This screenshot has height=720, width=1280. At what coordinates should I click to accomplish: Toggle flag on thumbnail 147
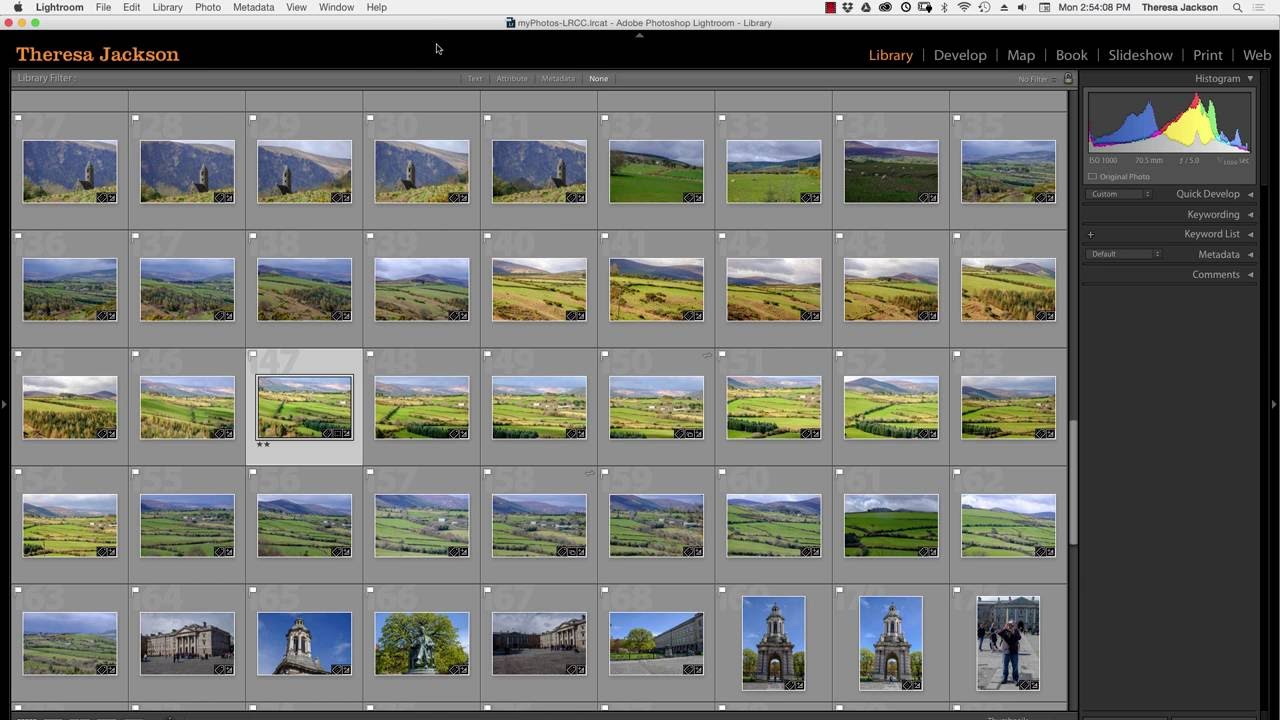[x=253, y=354]
